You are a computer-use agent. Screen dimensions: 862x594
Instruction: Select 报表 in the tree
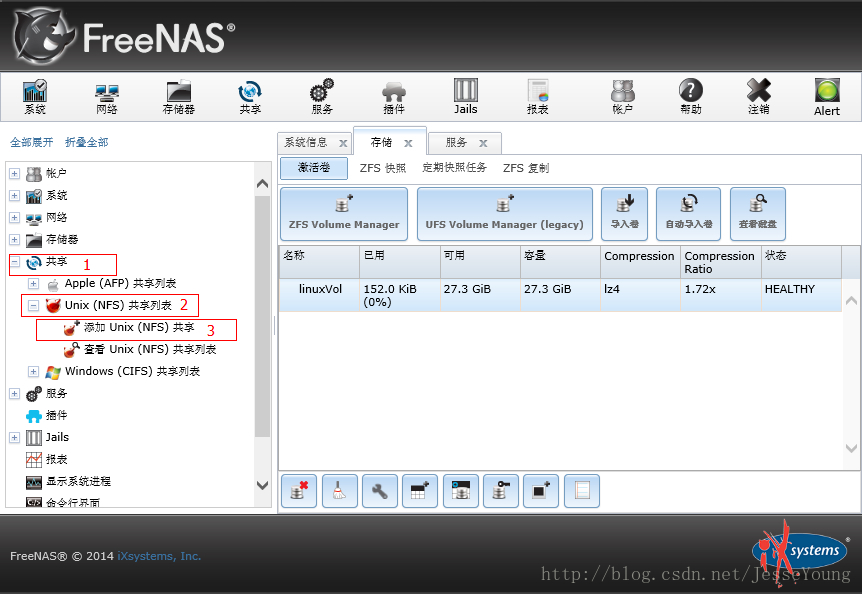pos(57,459)
